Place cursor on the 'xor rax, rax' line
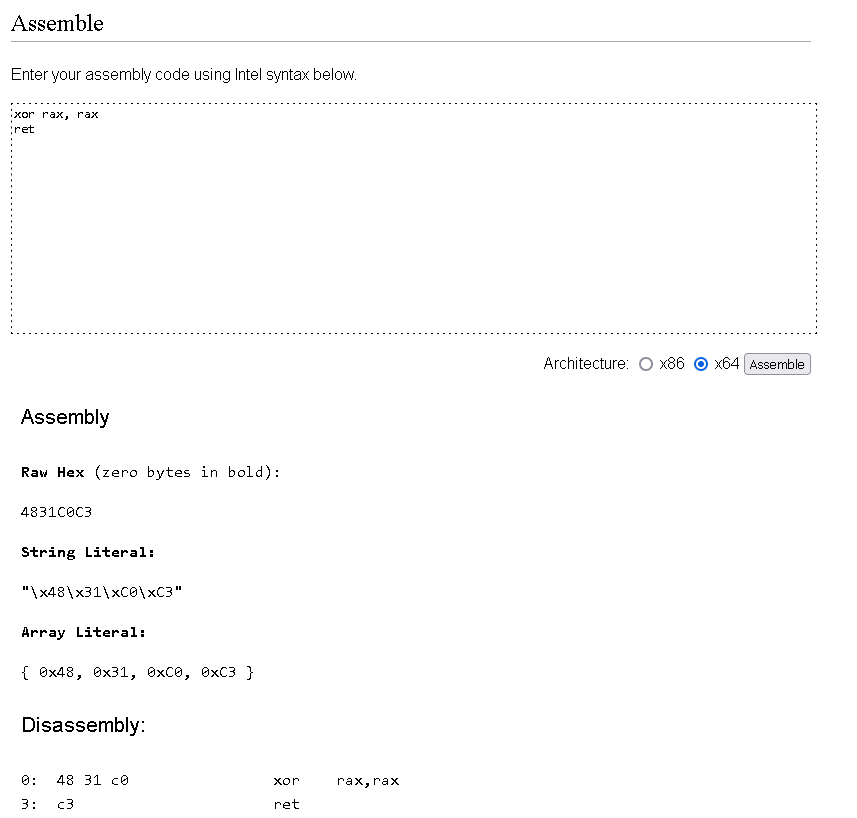 [56, 114]
